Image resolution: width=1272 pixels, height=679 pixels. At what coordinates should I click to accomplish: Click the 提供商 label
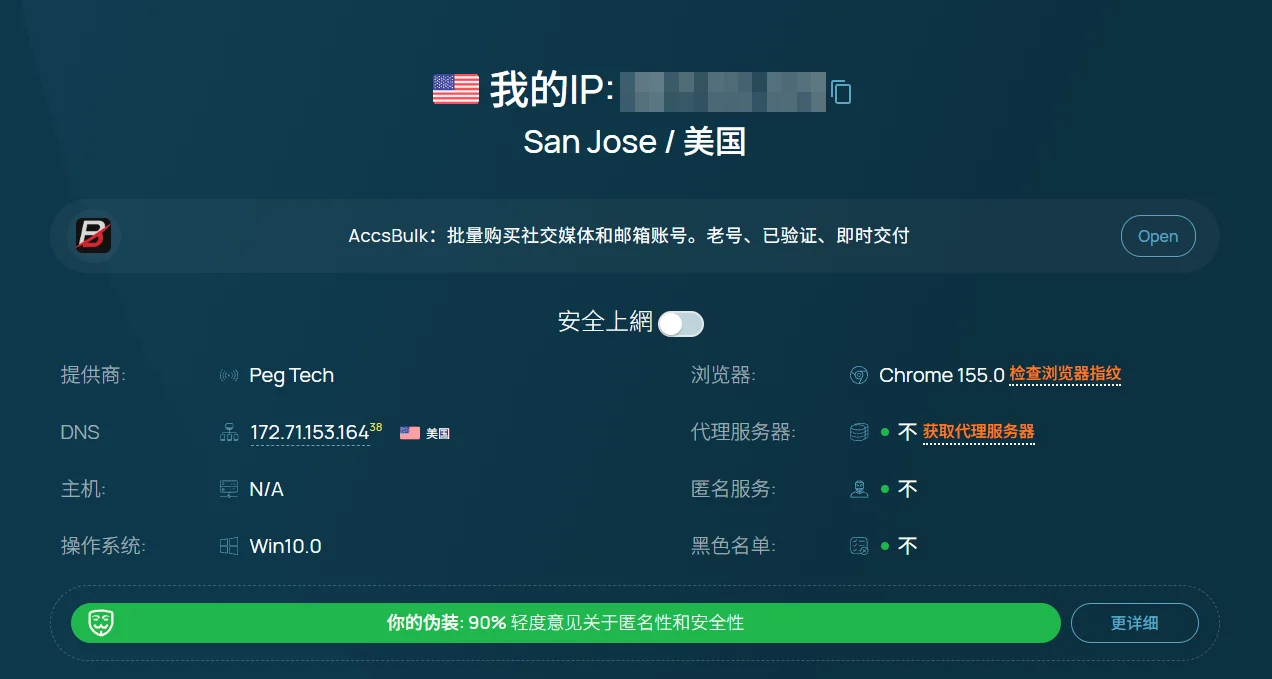[93, 376]
